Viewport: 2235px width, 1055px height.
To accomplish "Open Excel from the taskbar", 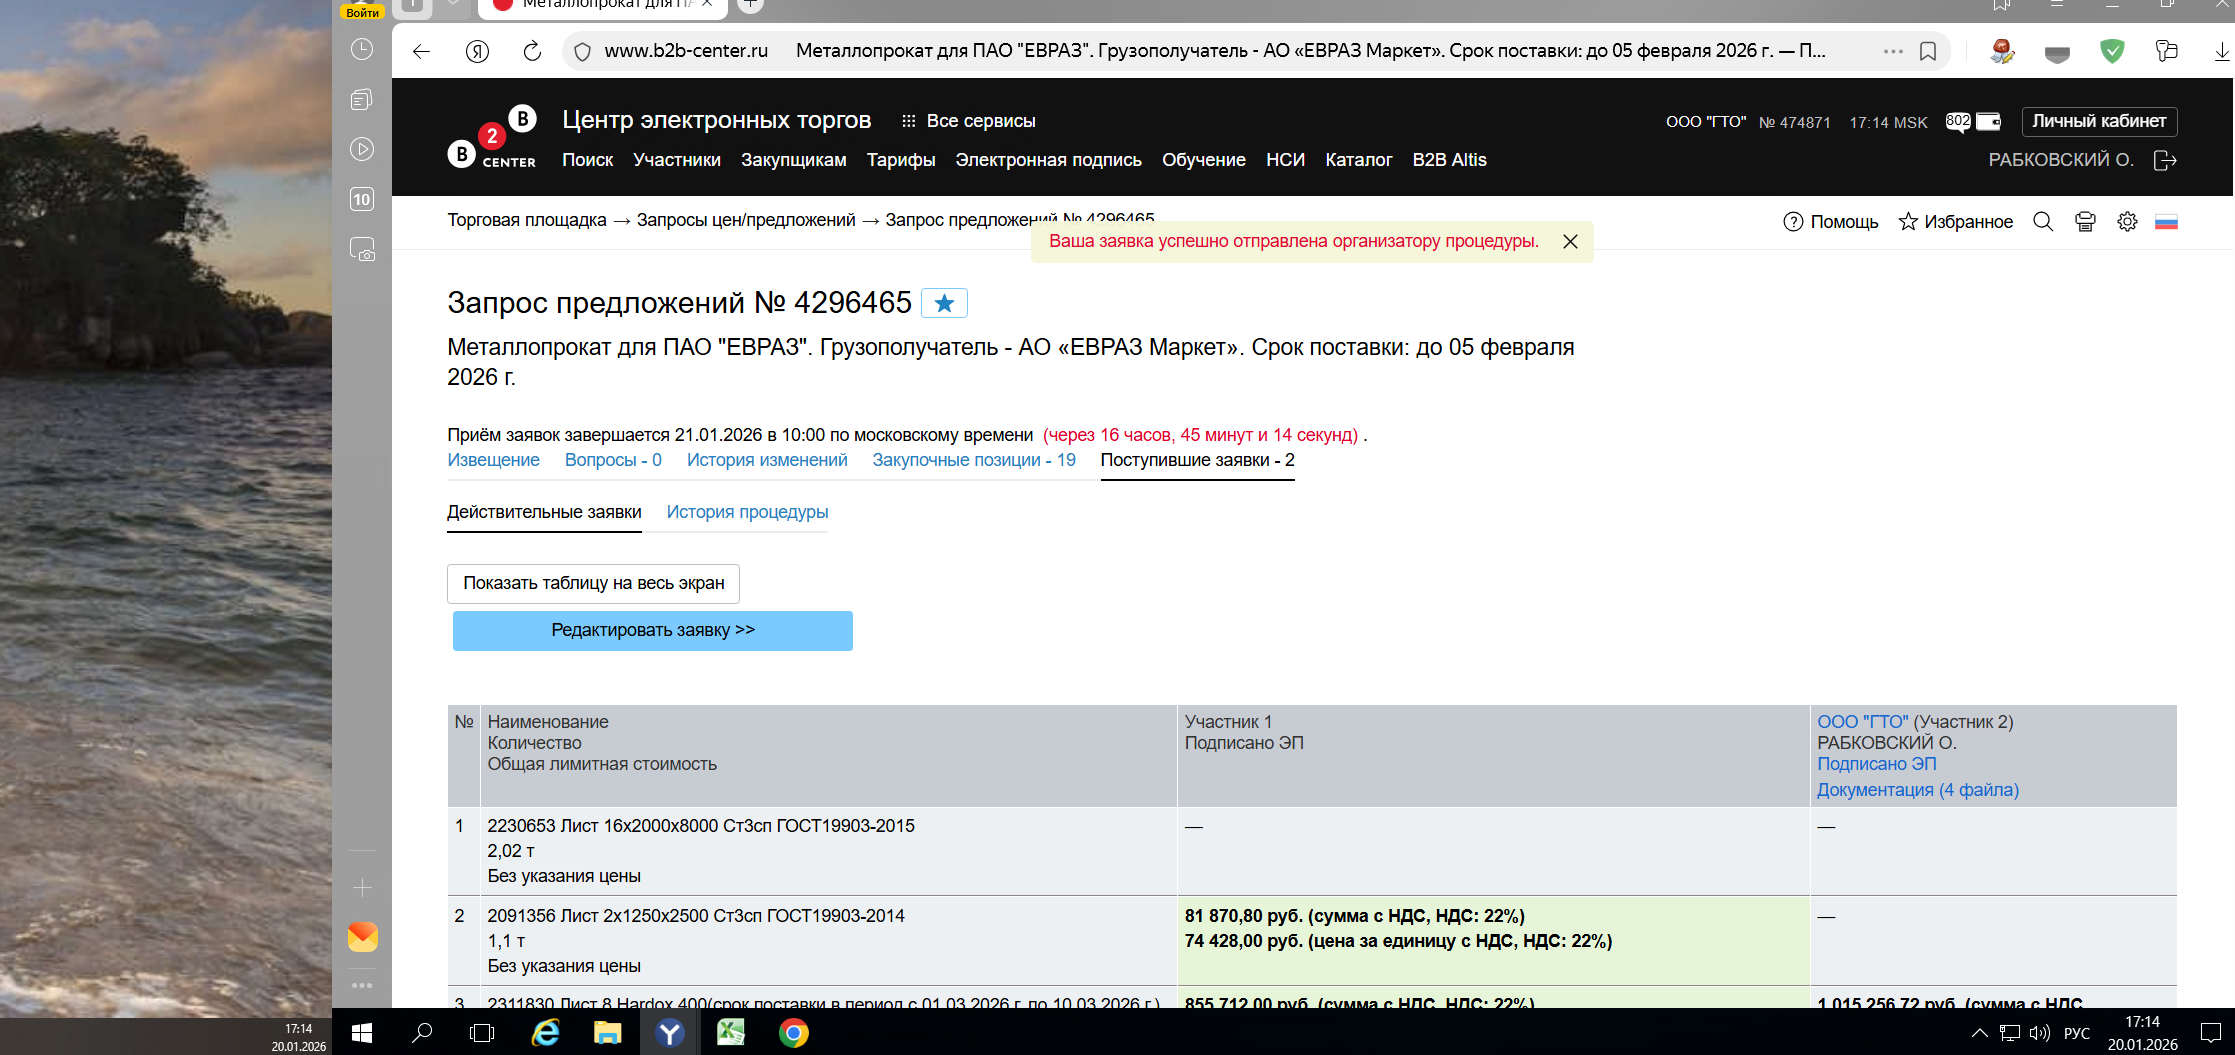I will 731,1032.
